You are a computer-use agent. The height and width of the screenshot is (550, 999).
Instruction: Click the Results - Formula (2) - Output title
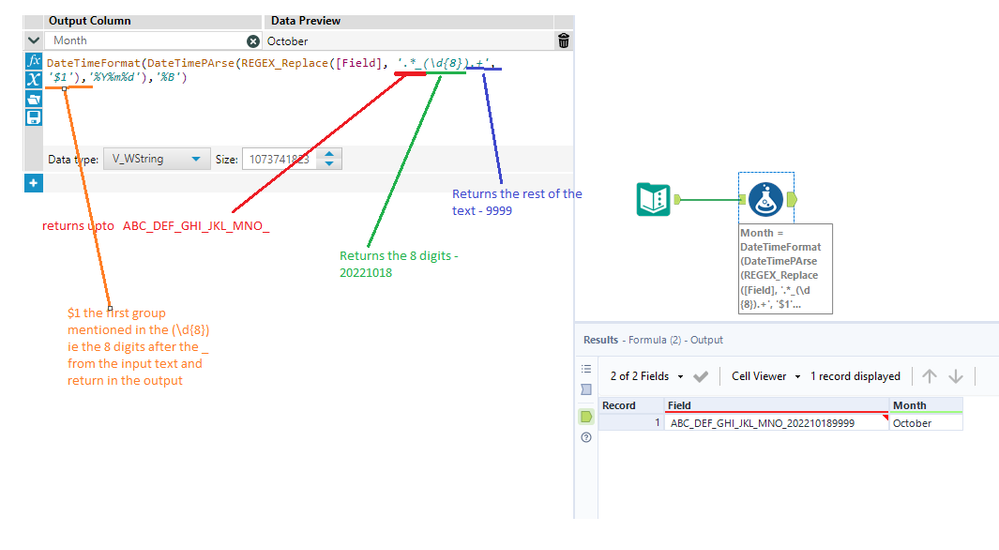click(653, 340)
